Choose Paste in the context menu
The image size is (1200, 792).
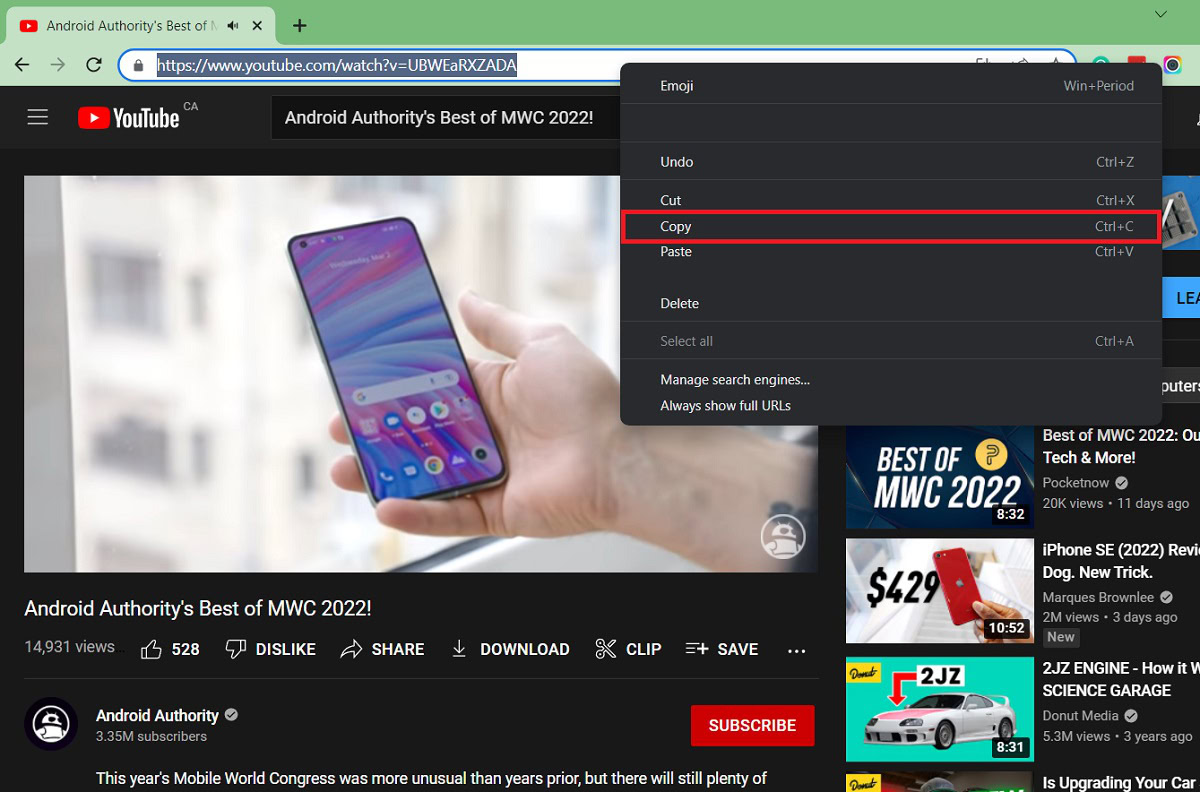point(676,252)
